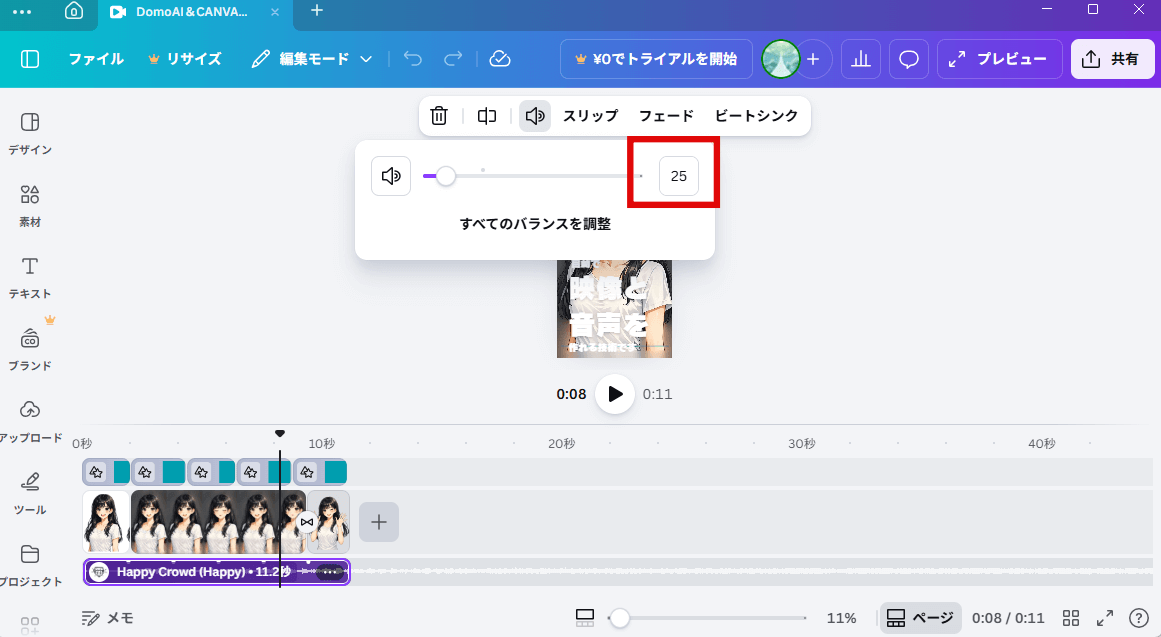This screenshot has height=637, width=1161.
Task: Select the volume icon in the floating toolbar
Action: pos(534,116)
